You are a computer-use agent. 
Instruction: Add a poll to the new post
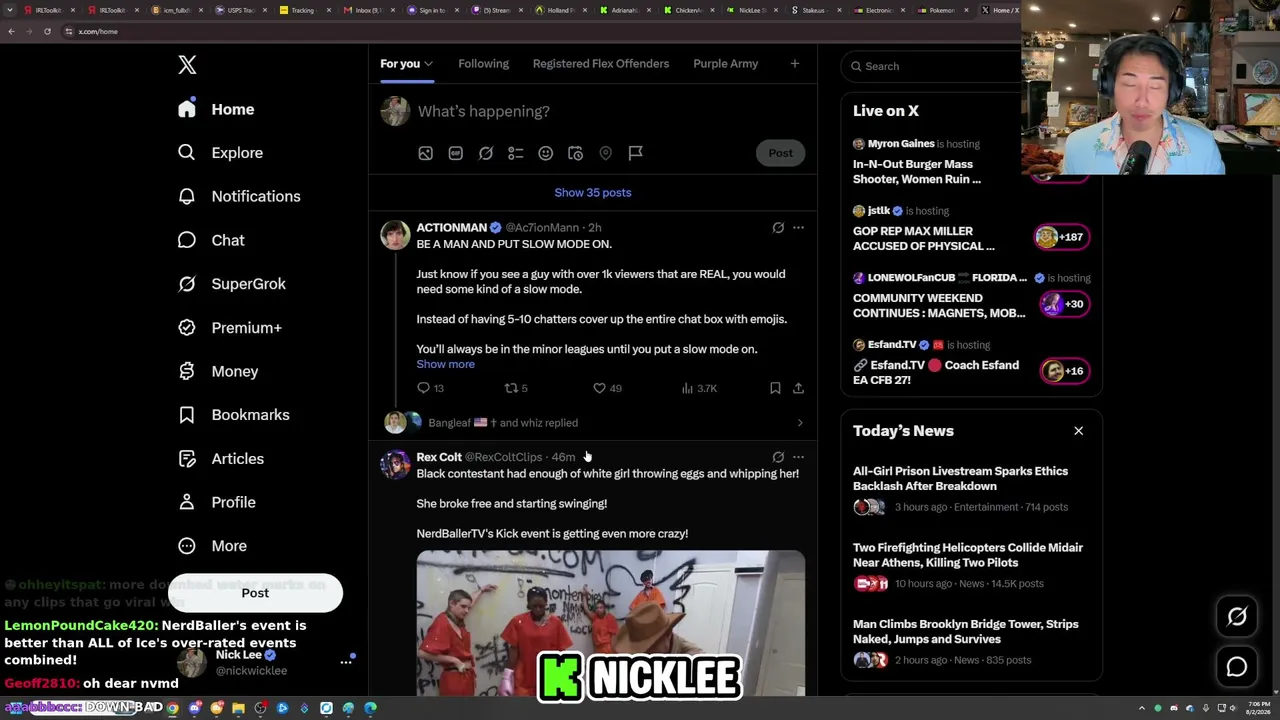515,153
